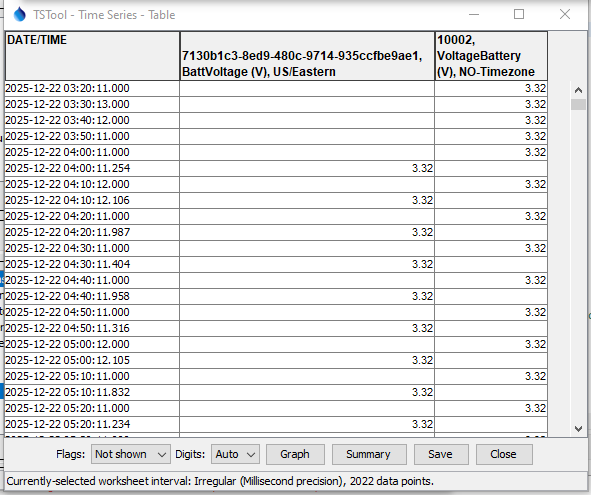Maximize the Time Series Table window
This screenshot has height=495, width=591.
pos(519,14)
